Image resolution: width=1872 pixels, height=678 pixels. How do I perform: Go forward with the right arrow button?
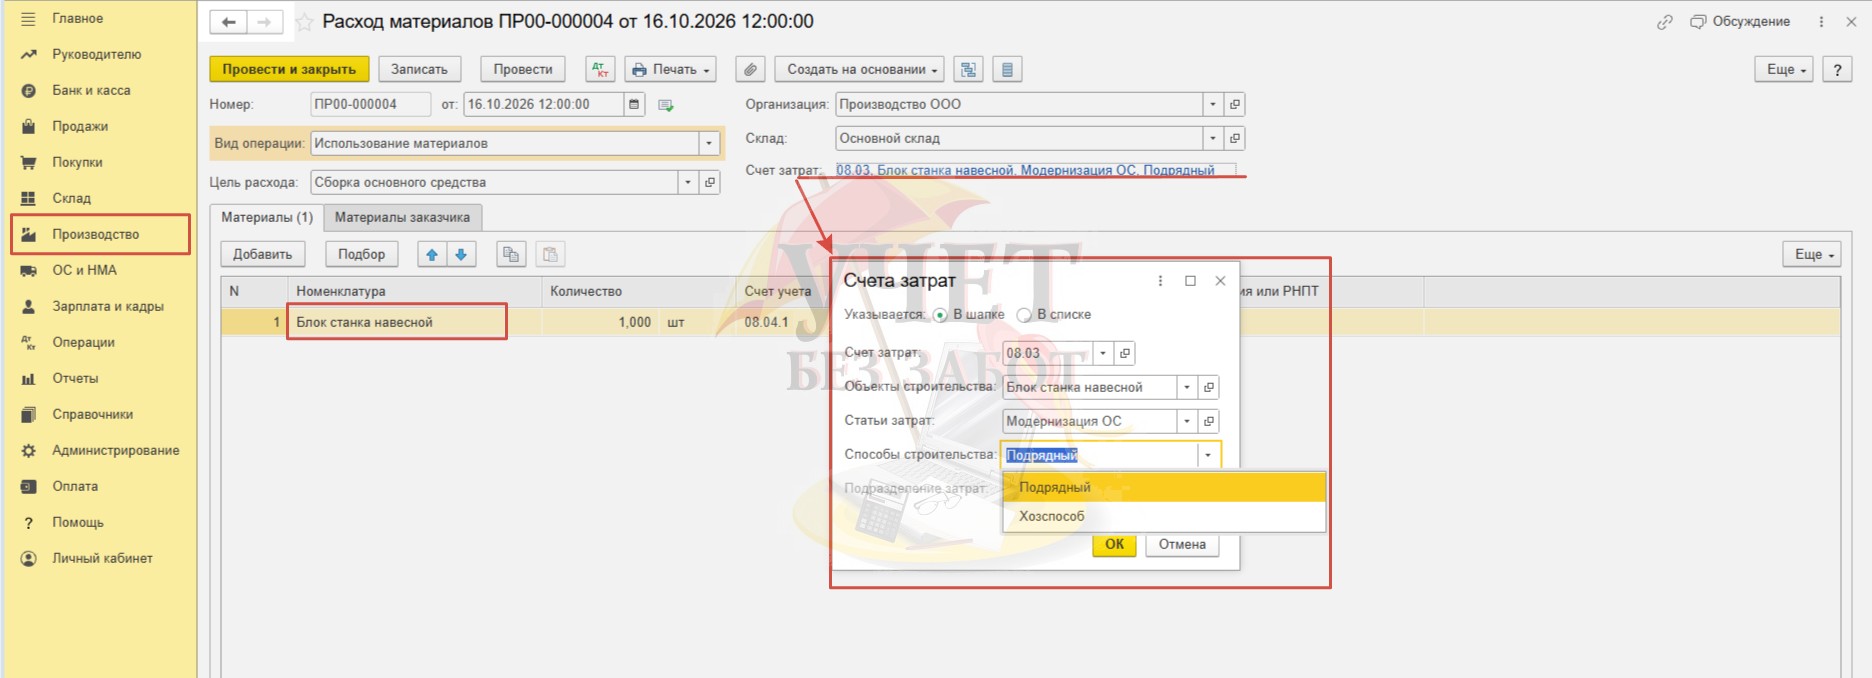[264, 22]
